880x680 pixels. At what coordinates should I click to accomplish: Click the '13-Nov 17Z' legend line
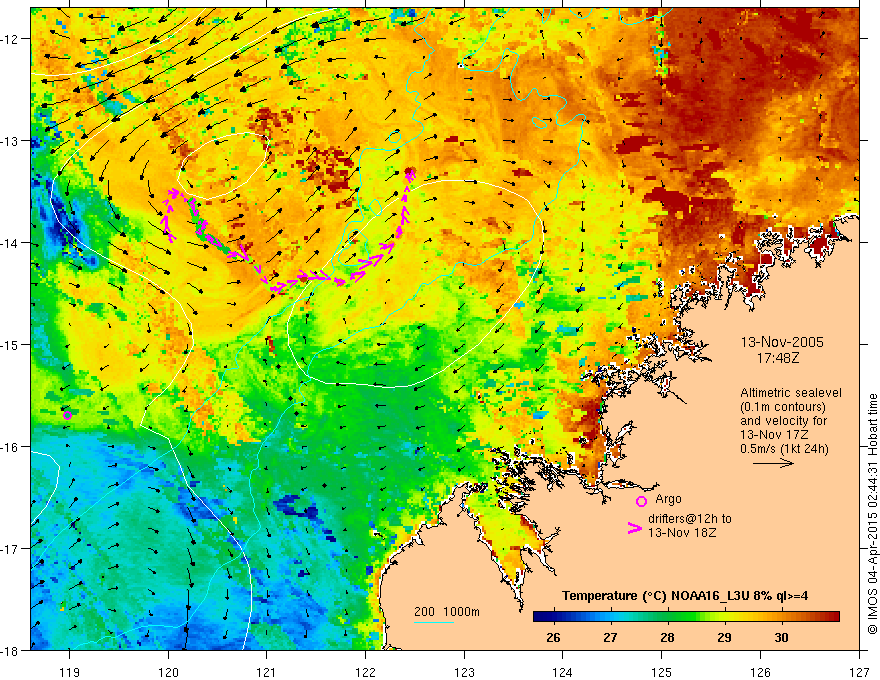(774, 435)
